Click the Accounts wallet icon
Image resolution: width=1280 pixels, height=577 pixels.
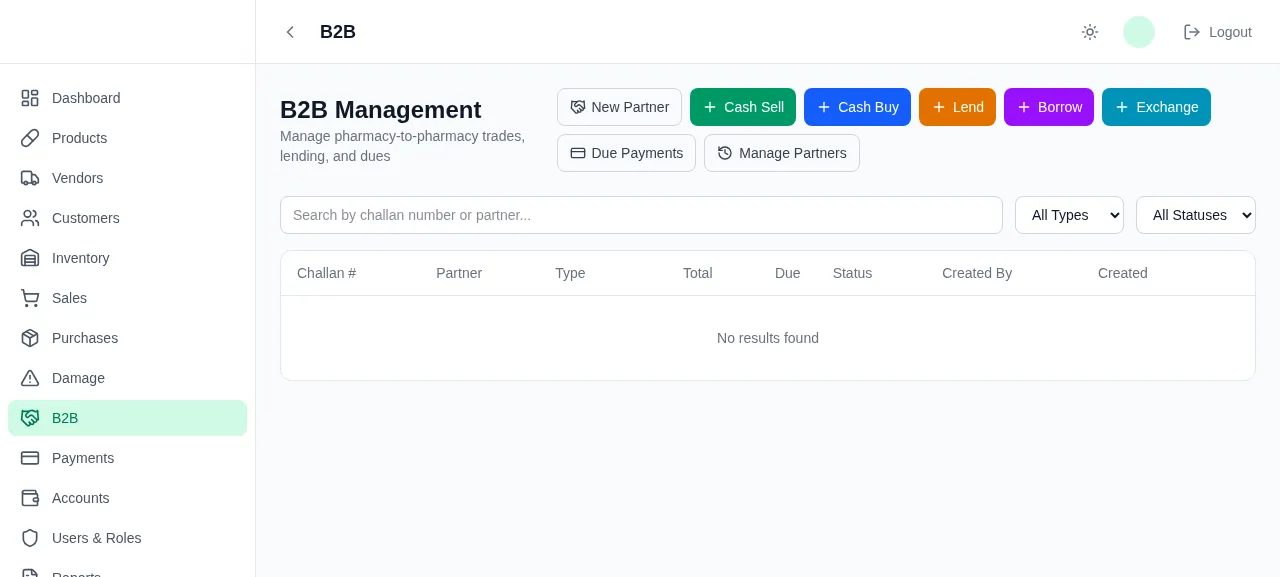(30, 498)
